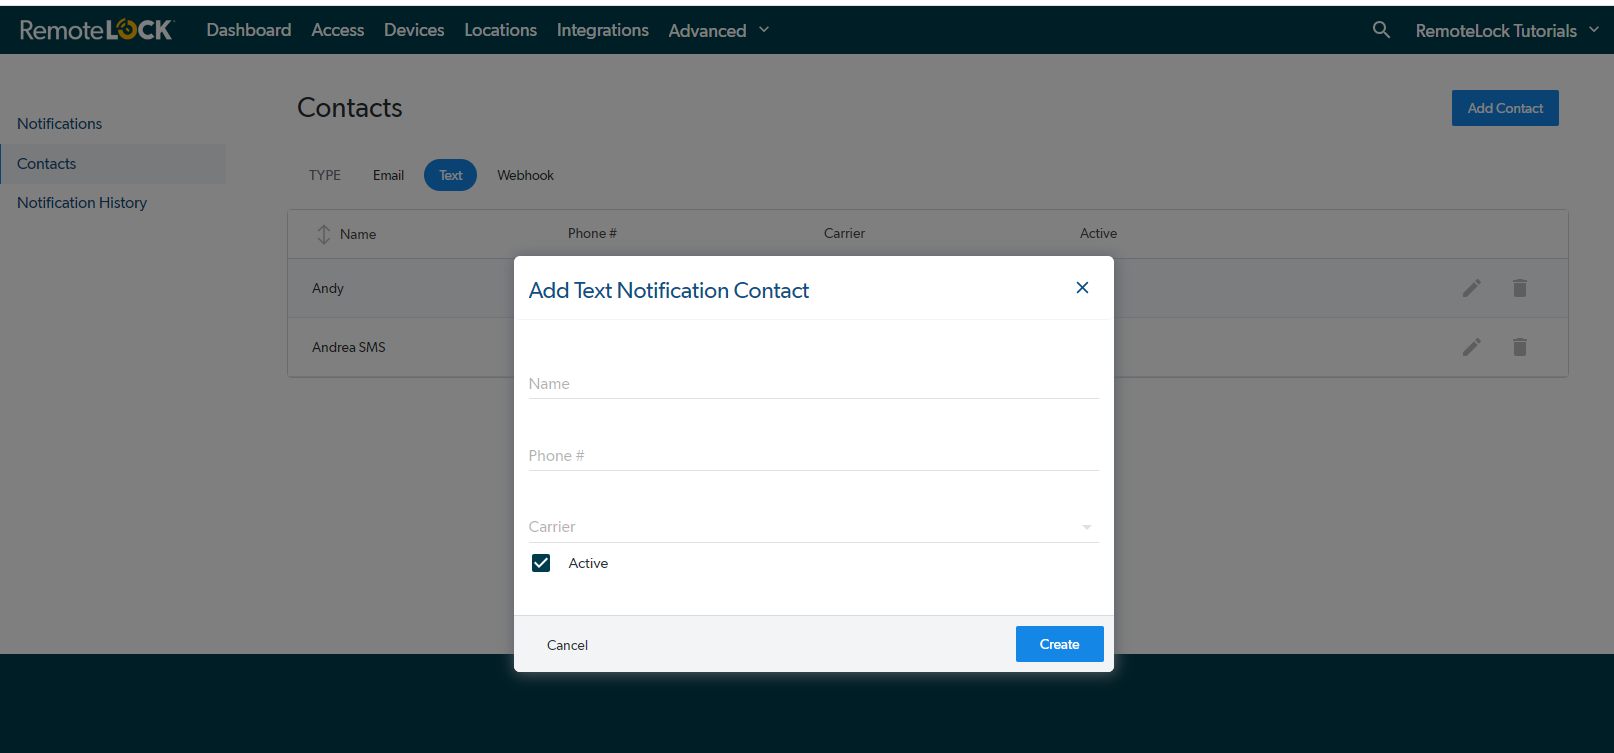Filter contacts by Email type

(x=388, y=175)
